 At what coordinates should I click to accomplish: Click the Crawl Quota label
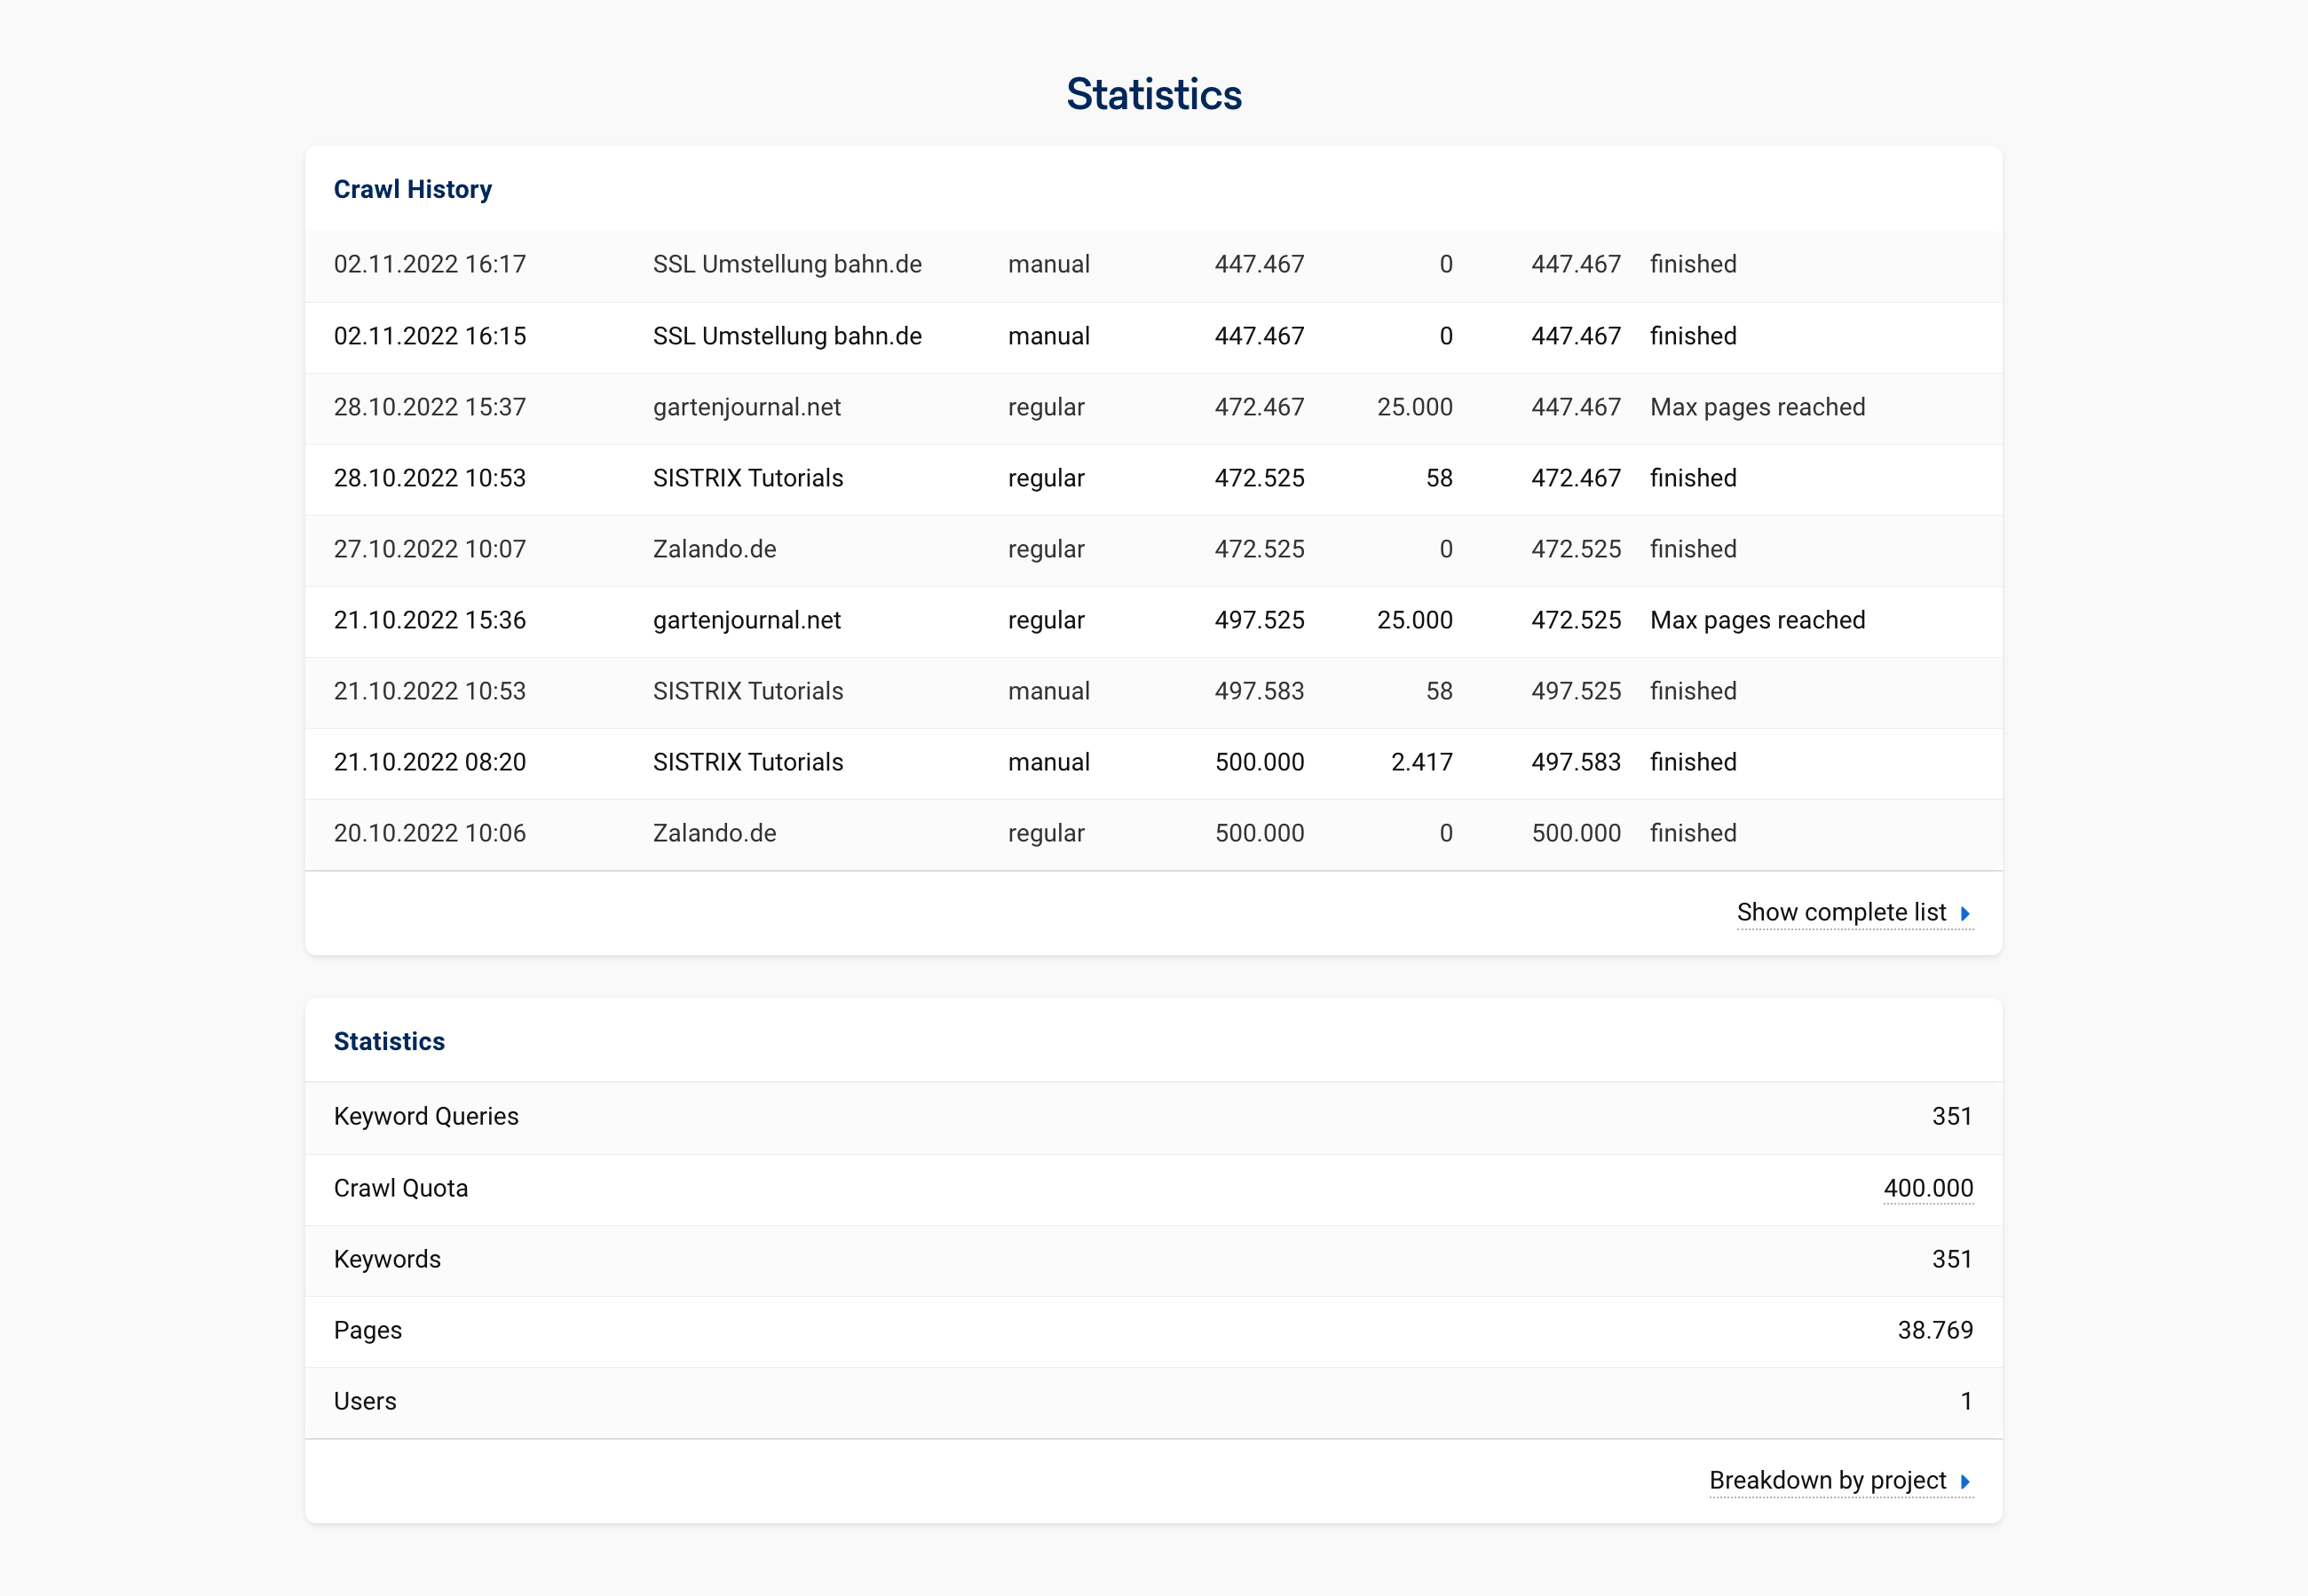[x=400, y=1188]
